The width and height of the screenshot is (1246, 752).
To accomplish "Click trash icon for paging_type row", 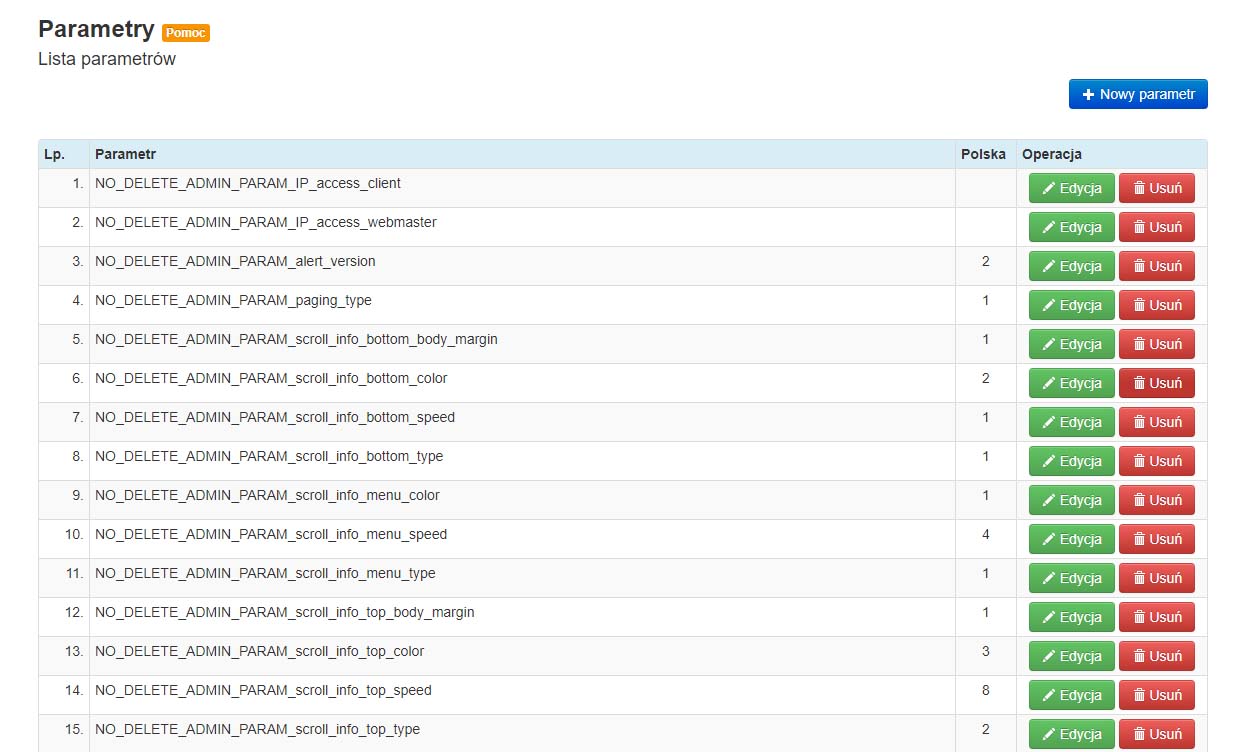I will [1139, 306].
